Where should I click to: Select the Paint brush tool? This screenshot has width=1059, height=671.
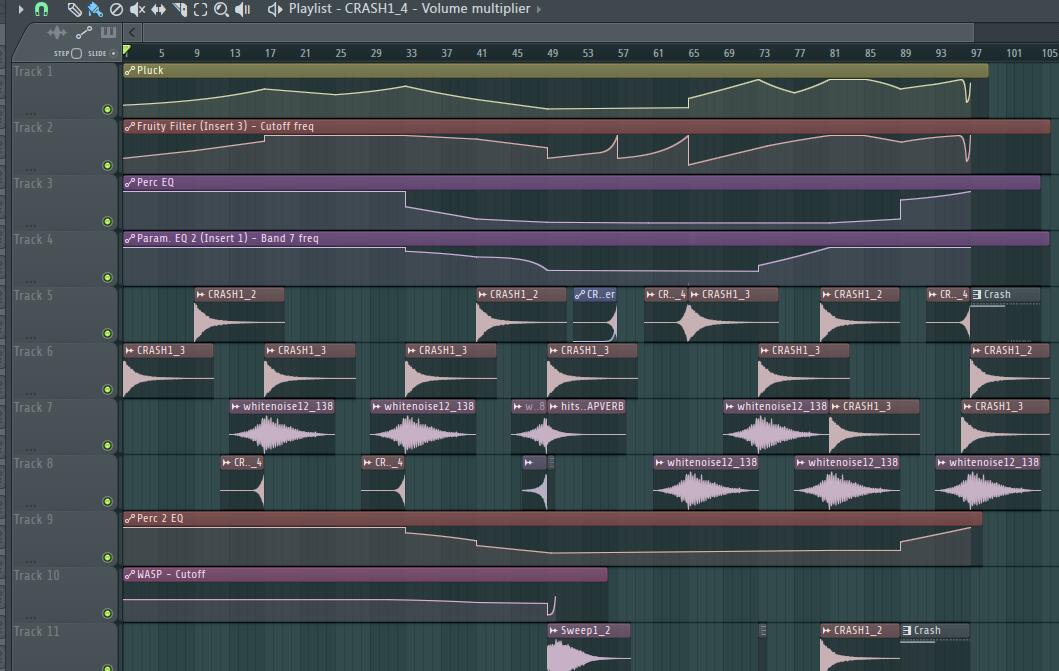(95, 9)
